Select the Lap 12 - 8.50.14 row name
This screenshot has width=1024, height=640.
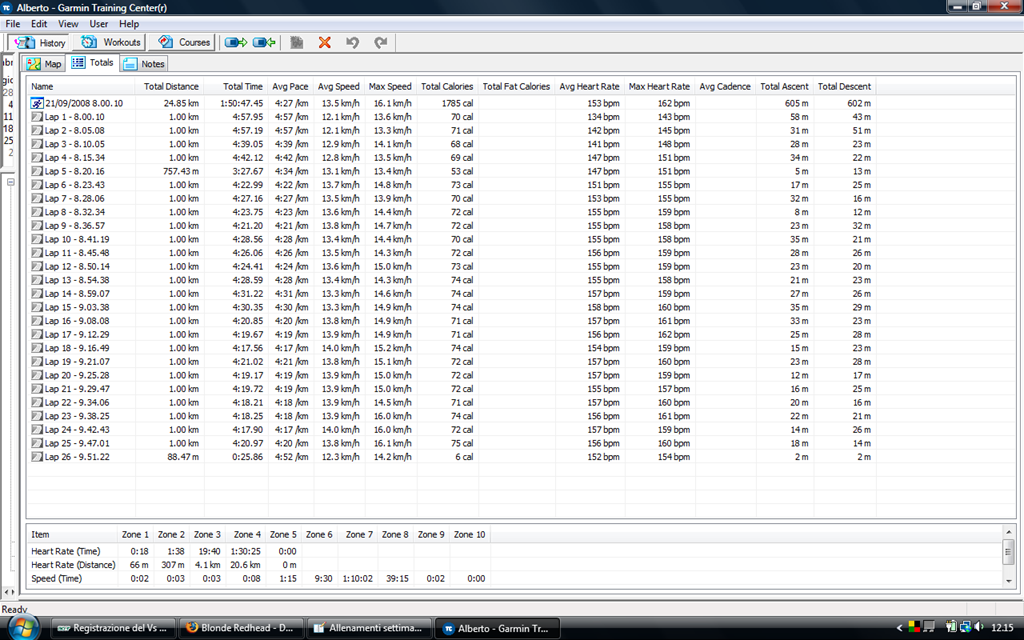tap(77, 266)
